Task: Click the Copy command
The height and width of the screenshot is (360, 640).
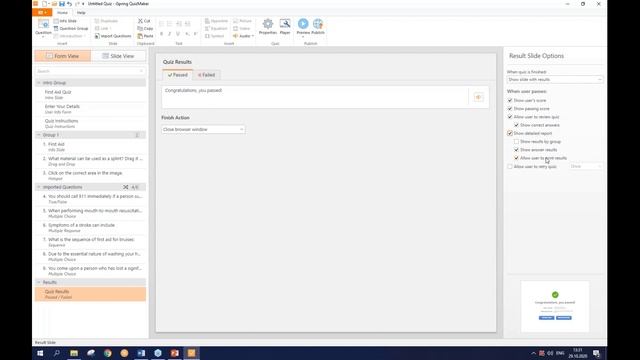Action: pos(145,29)
